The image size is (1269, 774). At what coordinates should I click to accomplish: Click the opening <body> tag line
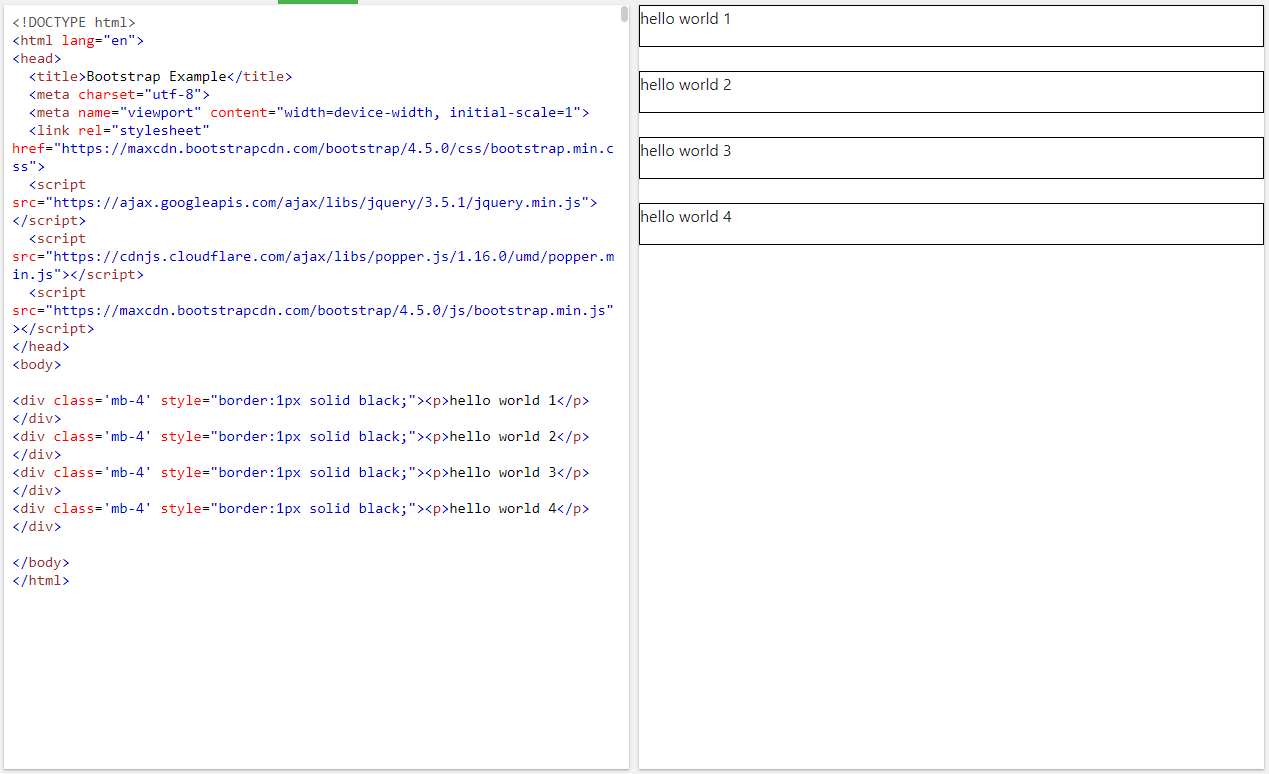coord(37,364)
